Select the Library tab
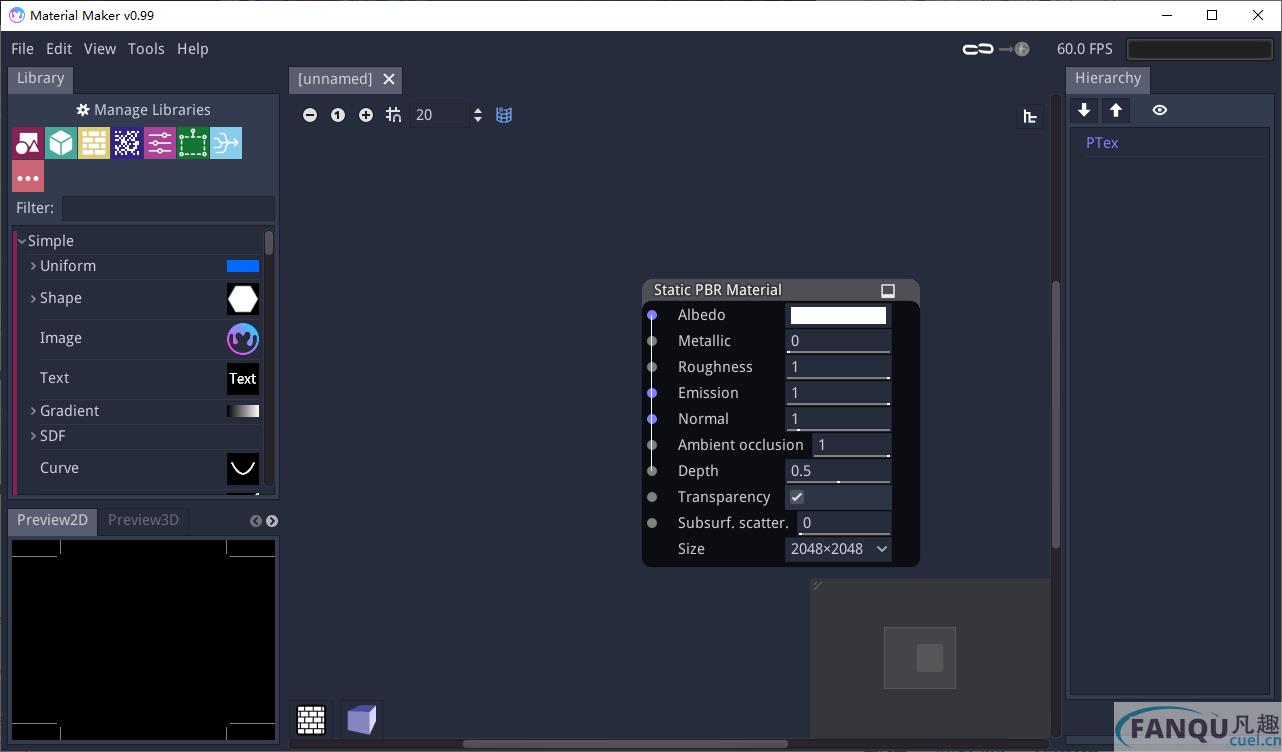 40,79
